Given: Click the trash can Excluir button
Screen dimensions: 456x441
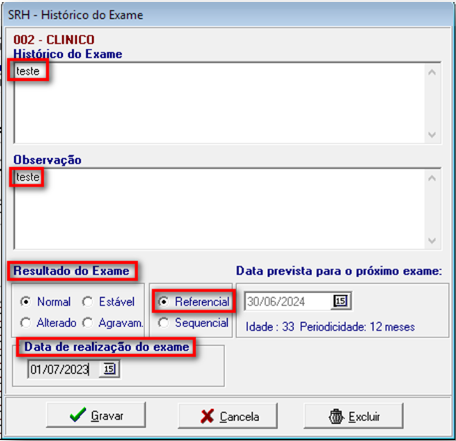Looking at the screenshot, I should 354,416.
